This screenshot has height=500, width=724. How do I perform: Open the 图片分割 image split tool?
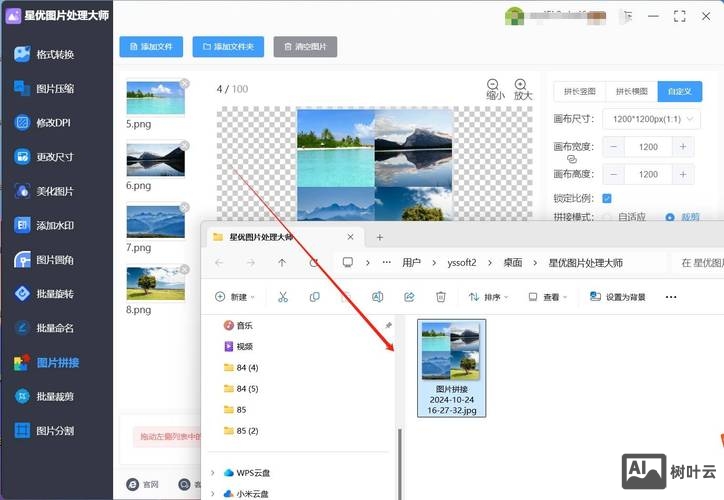(44, 431)
